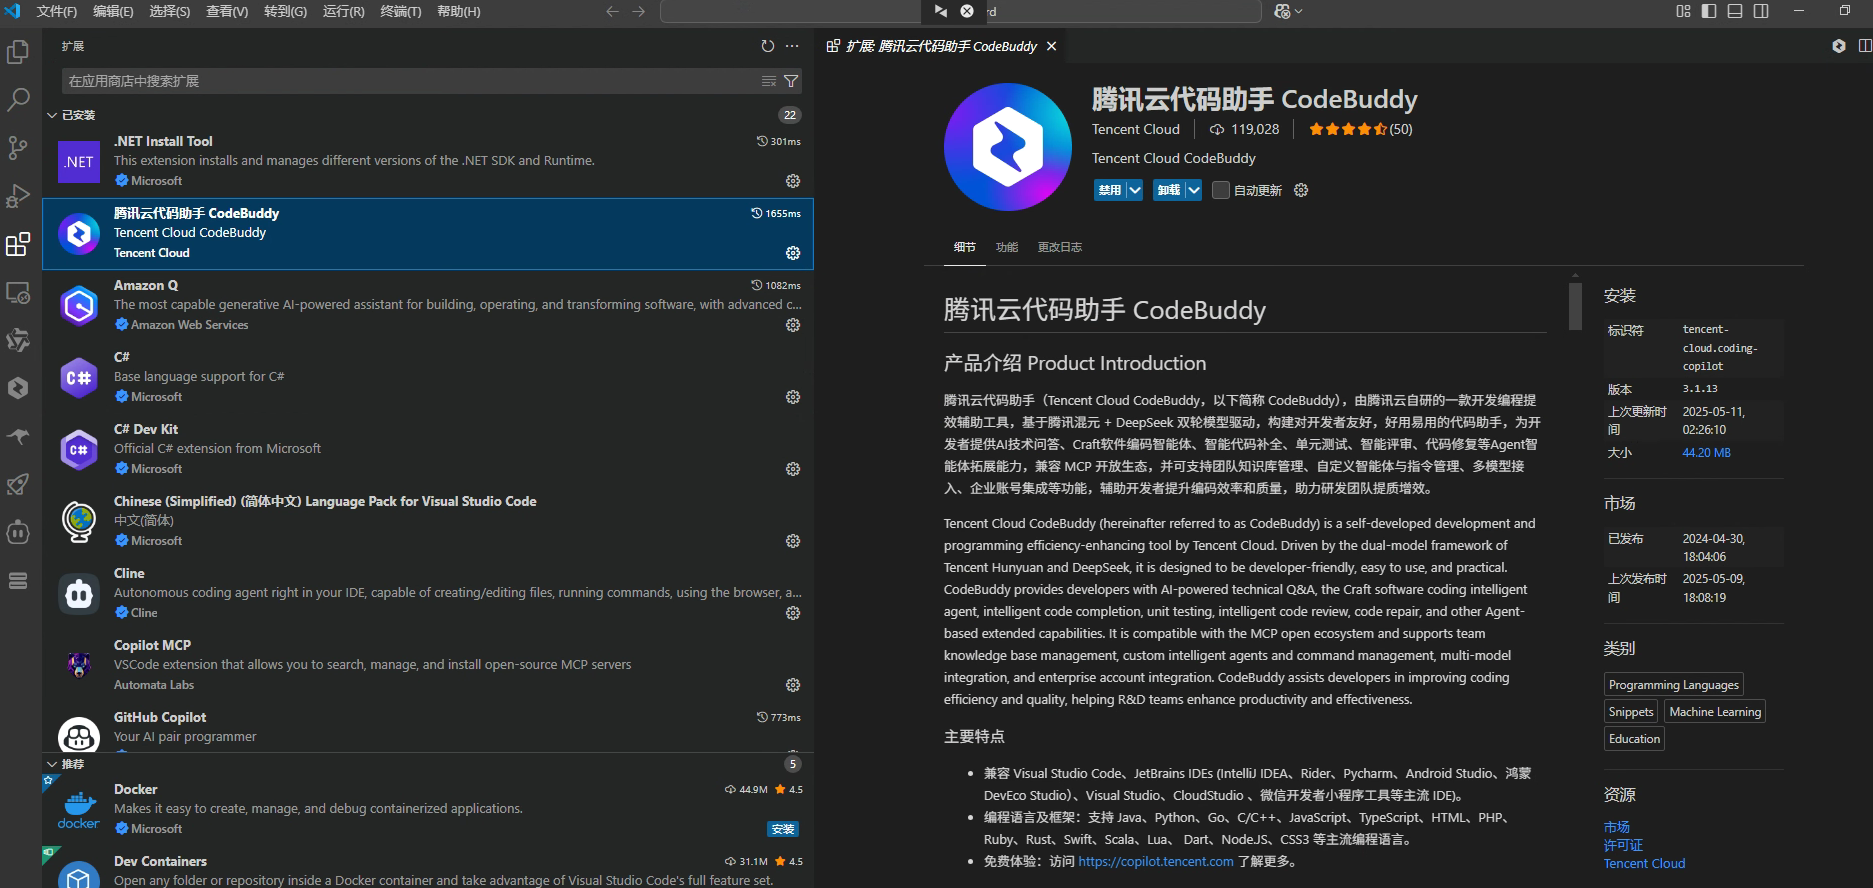Enable the auto update checkbox

1221,190
